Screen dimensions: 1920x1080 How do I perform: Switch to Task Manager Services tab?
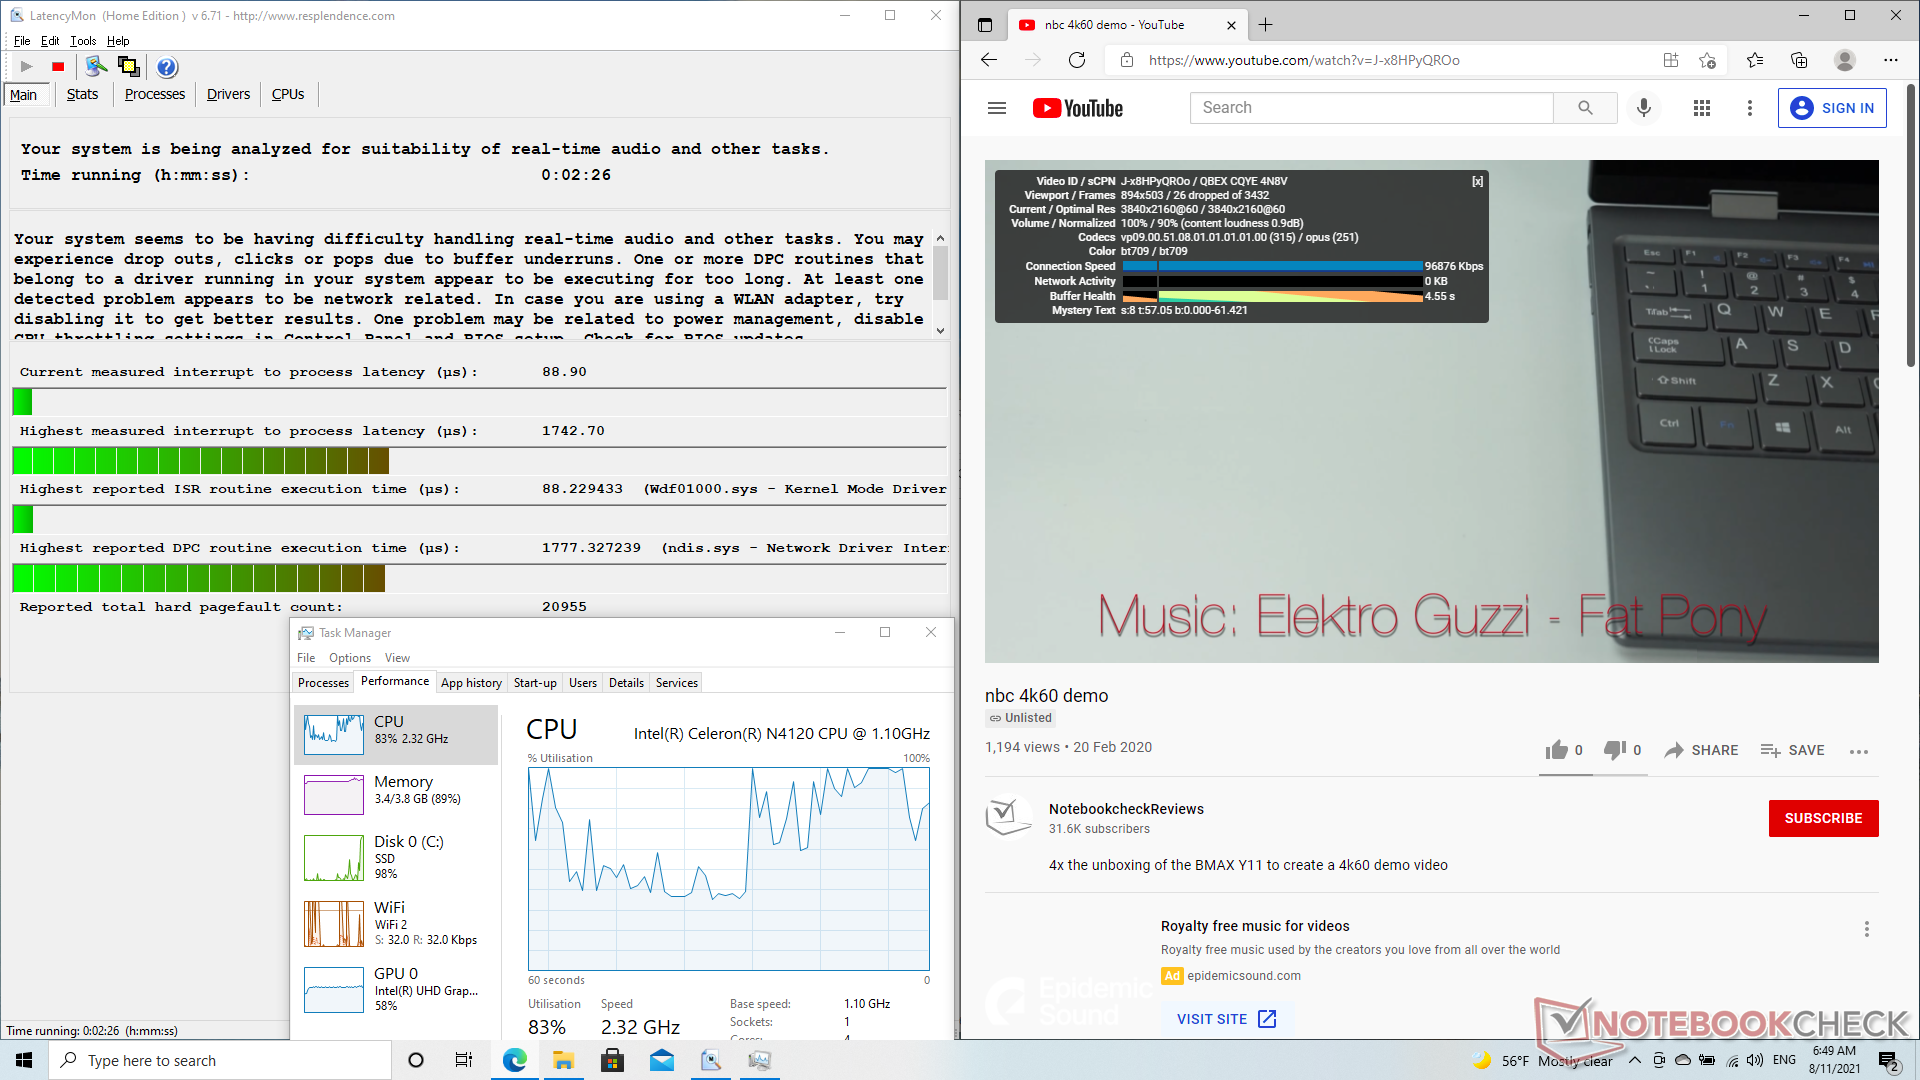point(677,683)
